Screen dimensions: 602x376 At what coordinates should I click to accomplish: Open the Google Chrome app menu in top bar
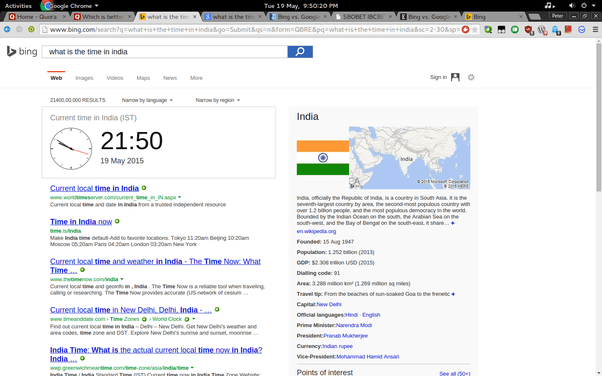coord(70,5)
